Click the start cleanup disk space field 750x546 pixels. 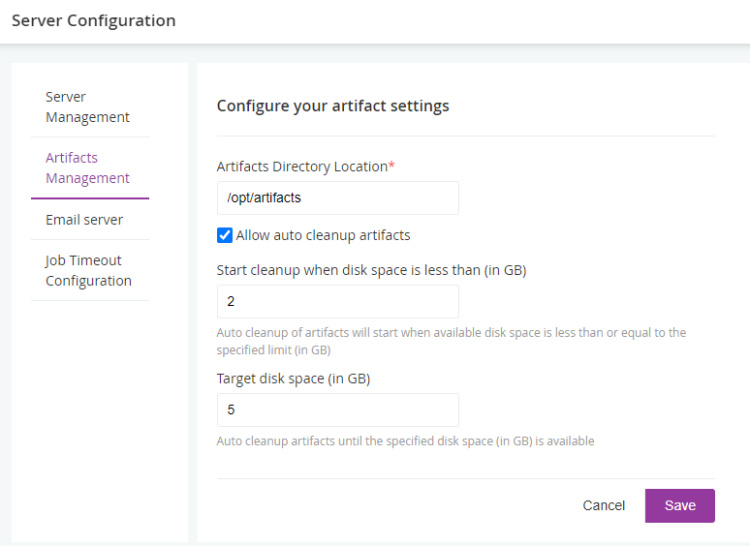pyautogui.click(x=337, y=301)
